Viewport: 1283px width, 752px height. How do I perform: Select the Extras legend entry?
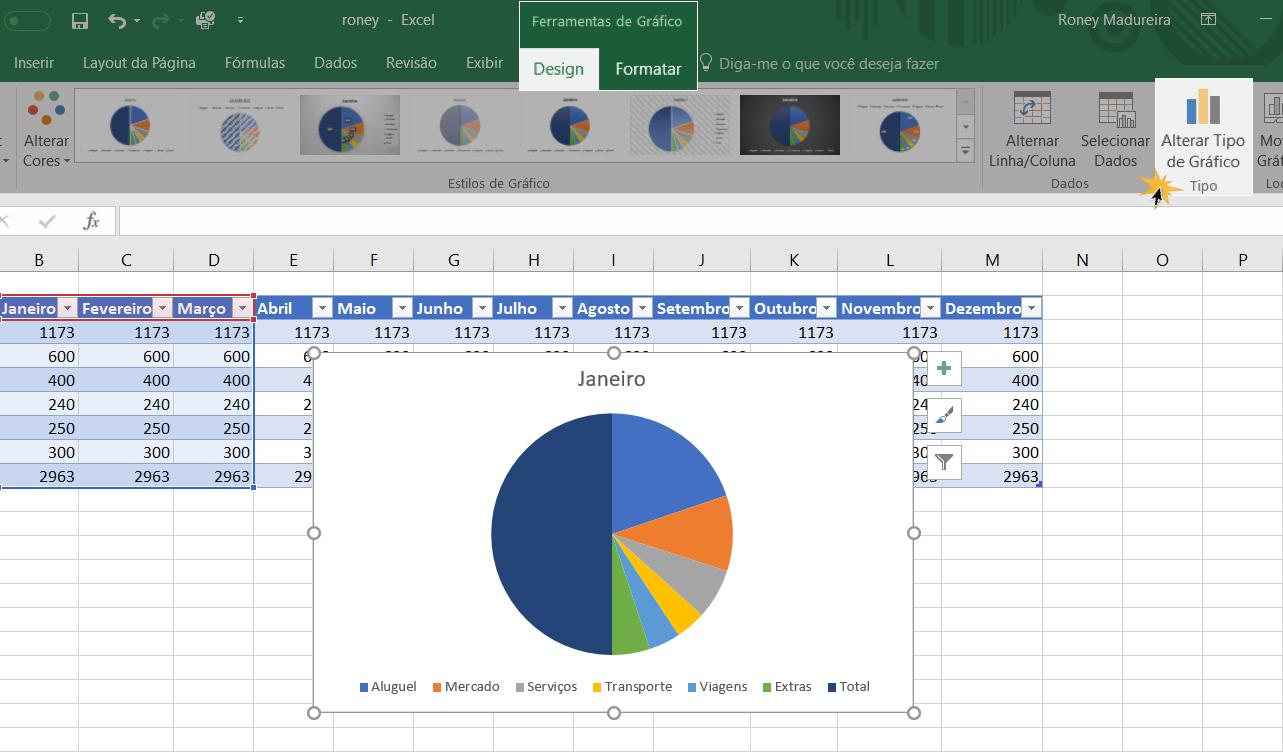click(x=787, y=687)
